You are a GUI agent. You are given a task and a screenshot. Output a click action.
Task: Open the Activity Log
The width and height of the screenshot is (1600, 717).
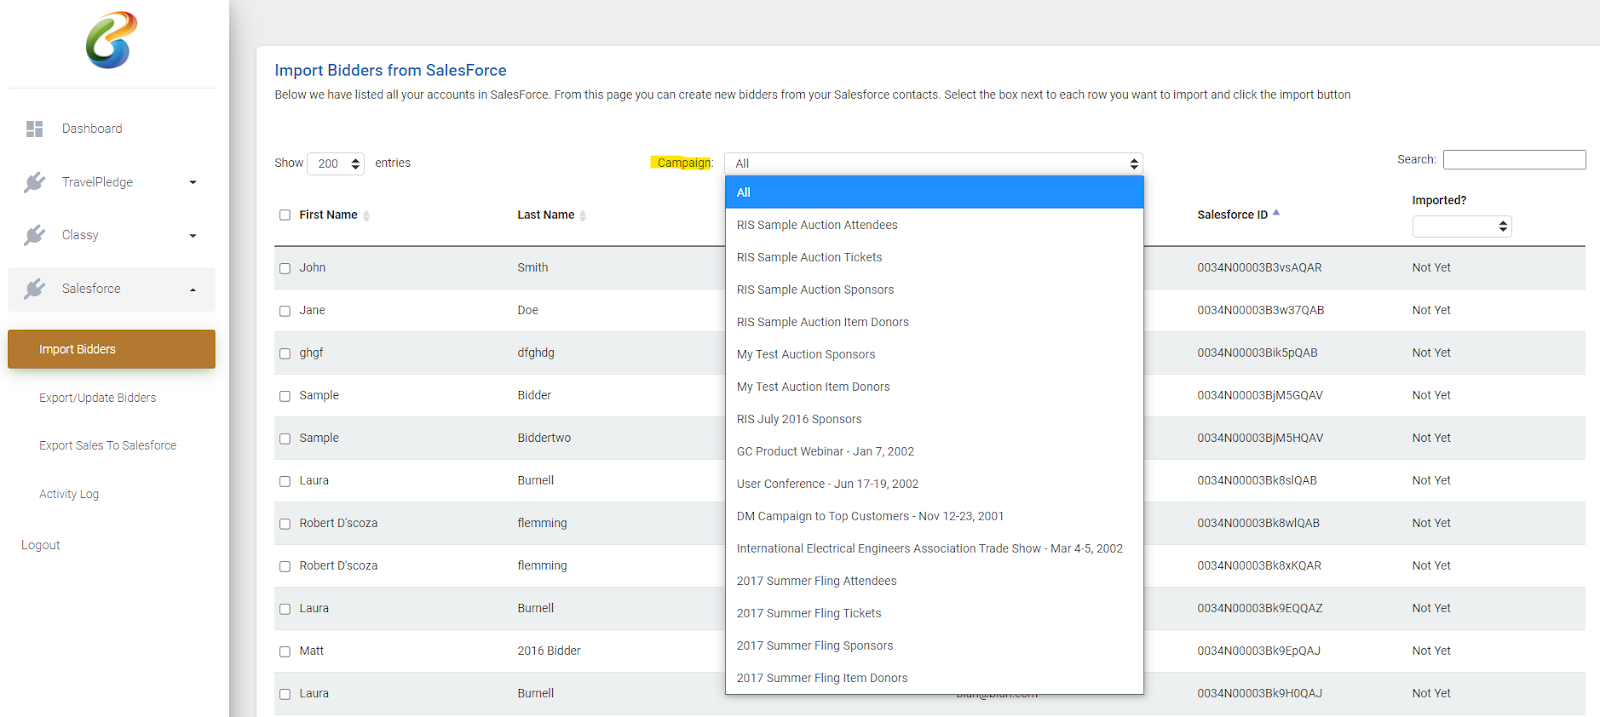(x=69, y=494)
